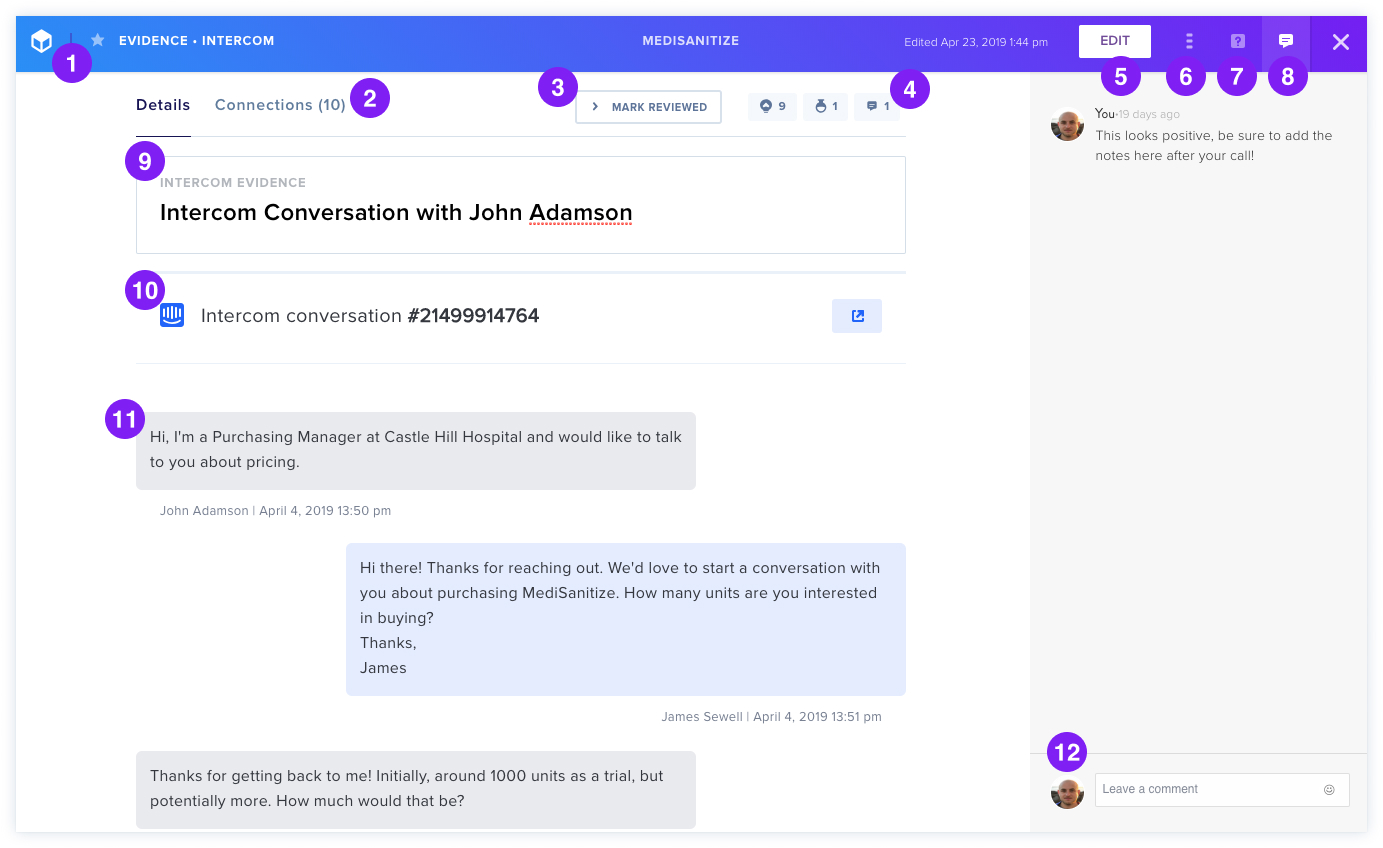Click the 'INTERCOM EVIDENCE' label
The width and height of the screenshot is (1383, 848).
233,183
